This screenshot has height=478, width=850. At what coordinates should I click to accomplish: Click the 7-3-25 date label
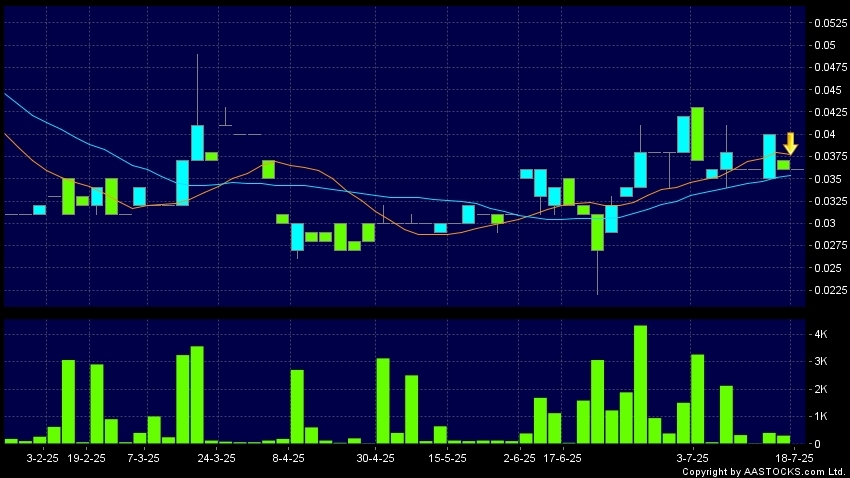[144, 458]
